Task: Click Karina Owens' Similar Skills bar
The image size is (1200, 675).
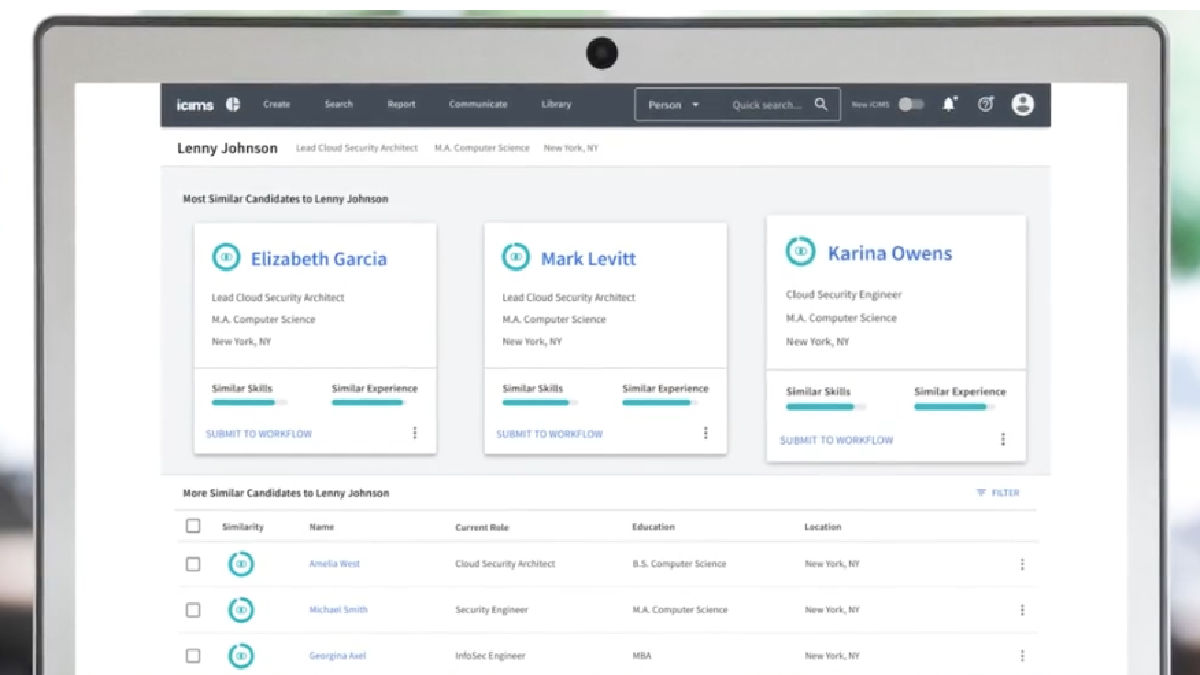Action: (x=826, y=407)
